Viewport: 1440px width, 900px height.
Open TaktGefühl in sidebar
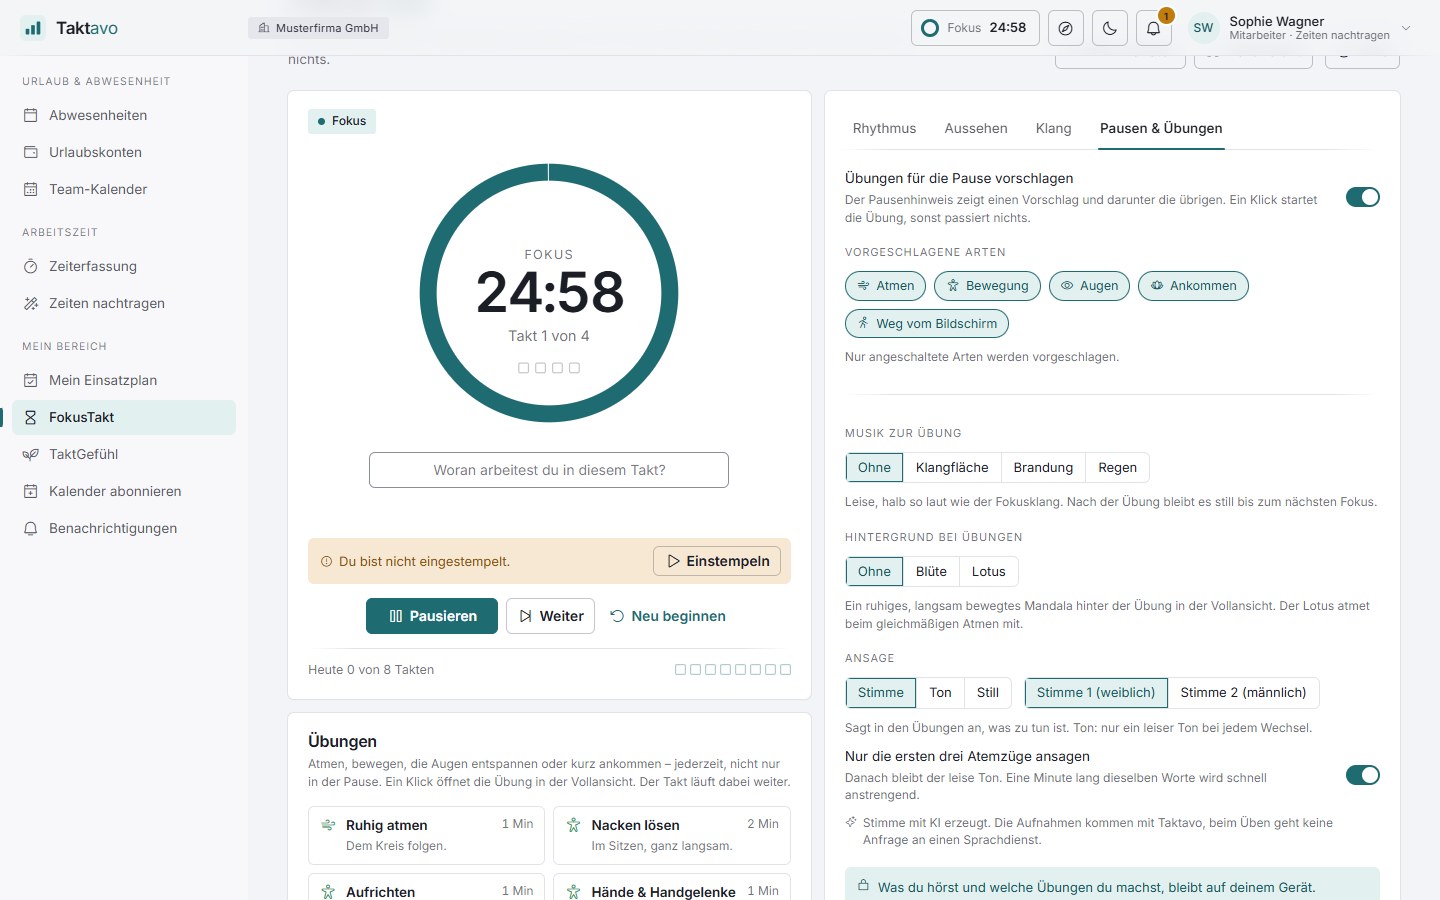pos(124,454)
